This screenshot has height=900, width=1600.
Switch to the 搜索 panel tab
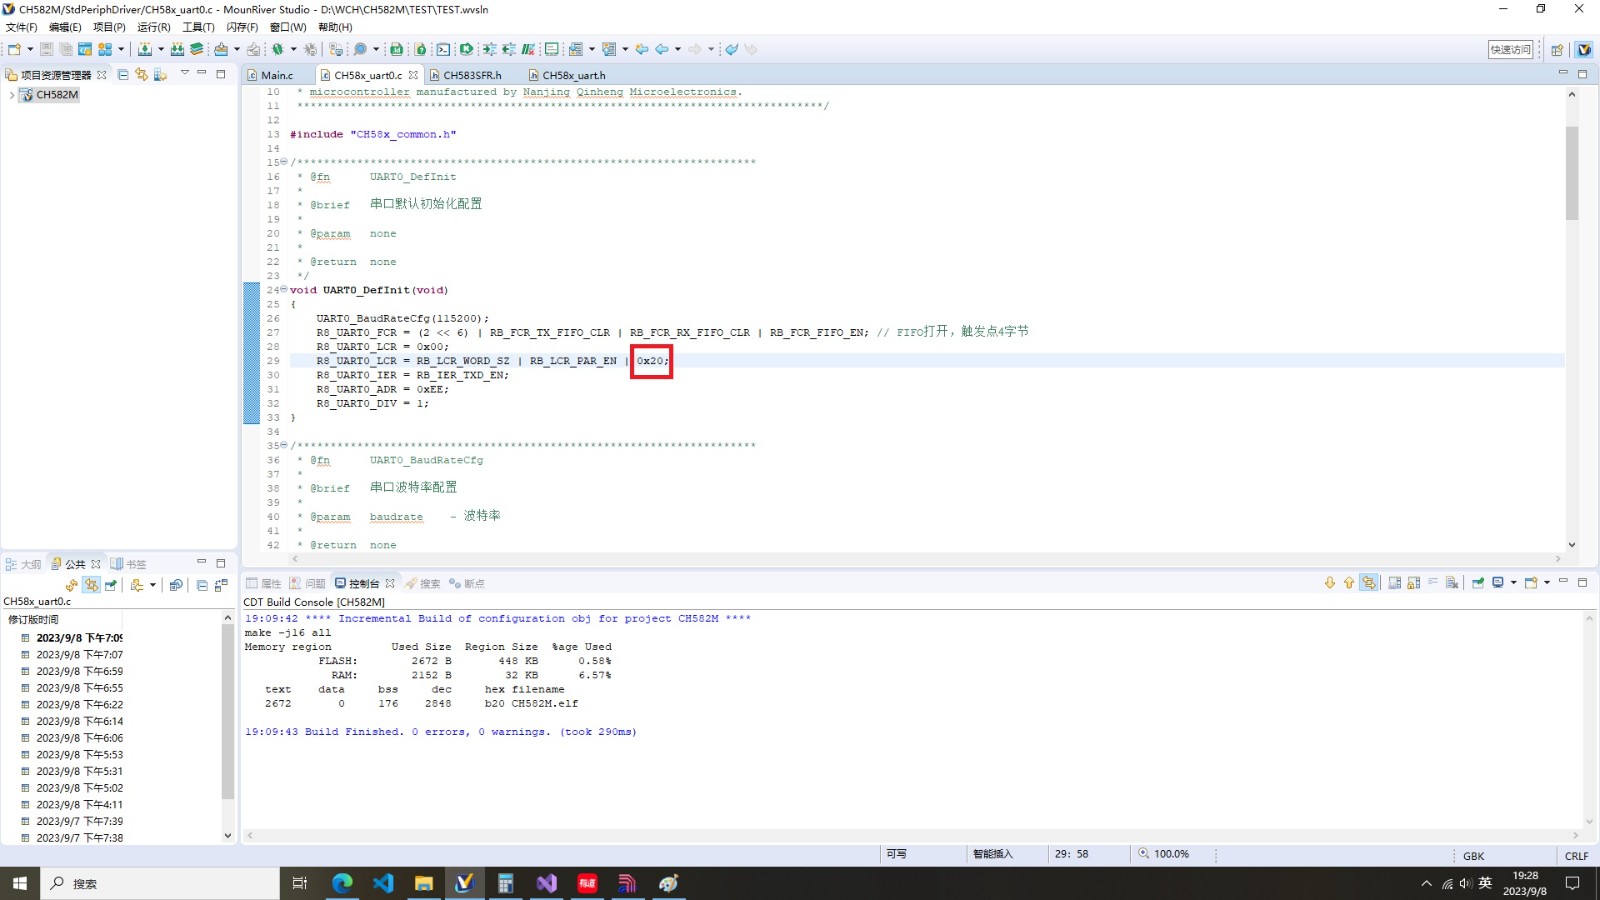[x=422, y=583]
